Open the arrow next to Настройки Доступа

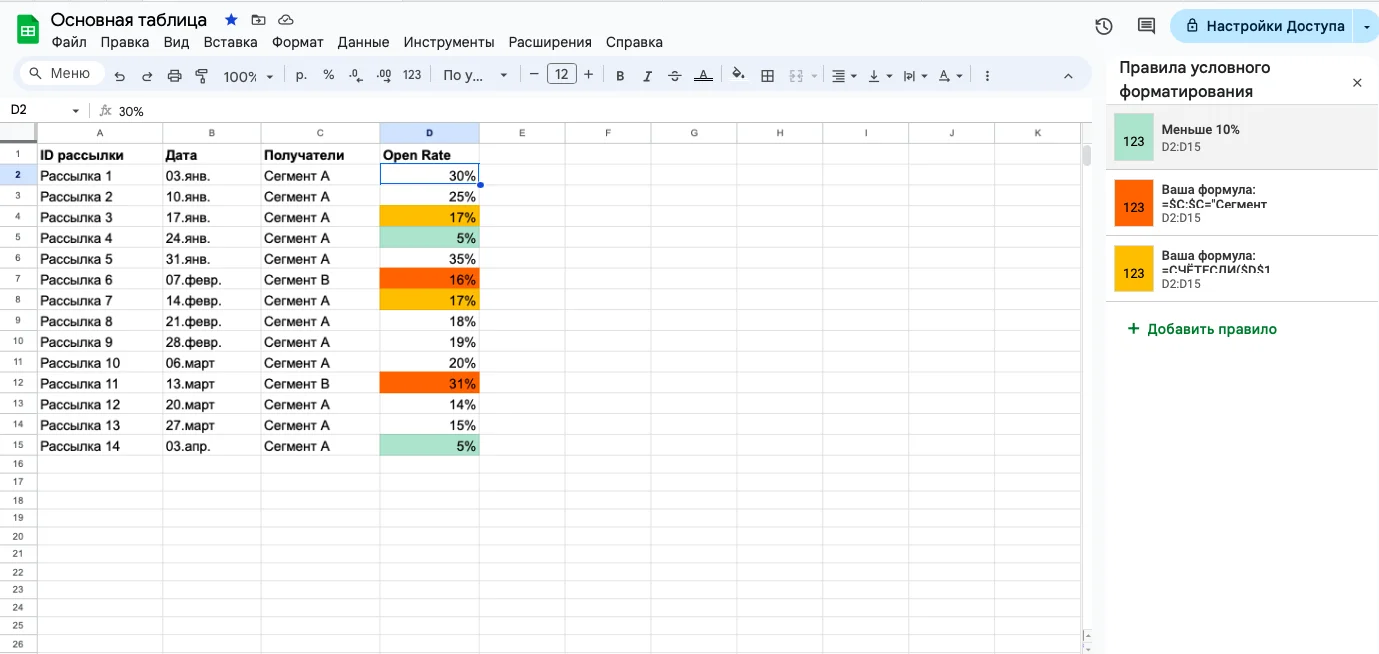[1366, 27]
